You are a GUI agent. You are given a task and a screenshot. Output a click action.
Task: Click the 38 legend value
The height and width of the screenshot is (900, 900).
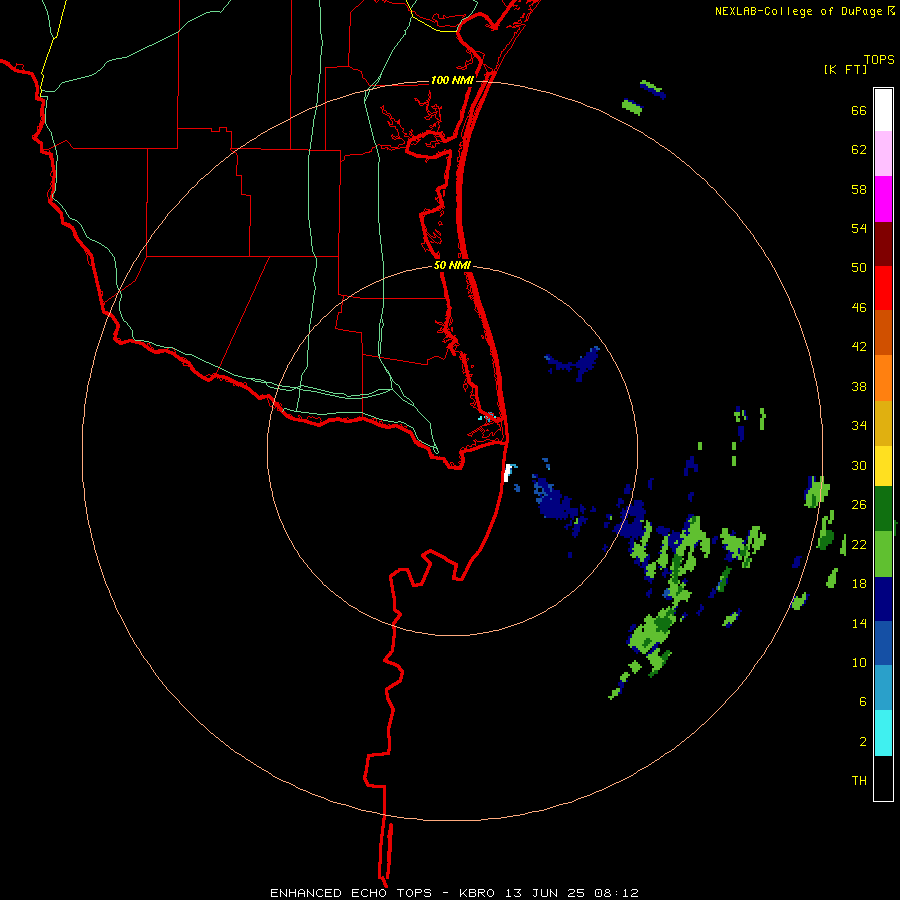859,387
